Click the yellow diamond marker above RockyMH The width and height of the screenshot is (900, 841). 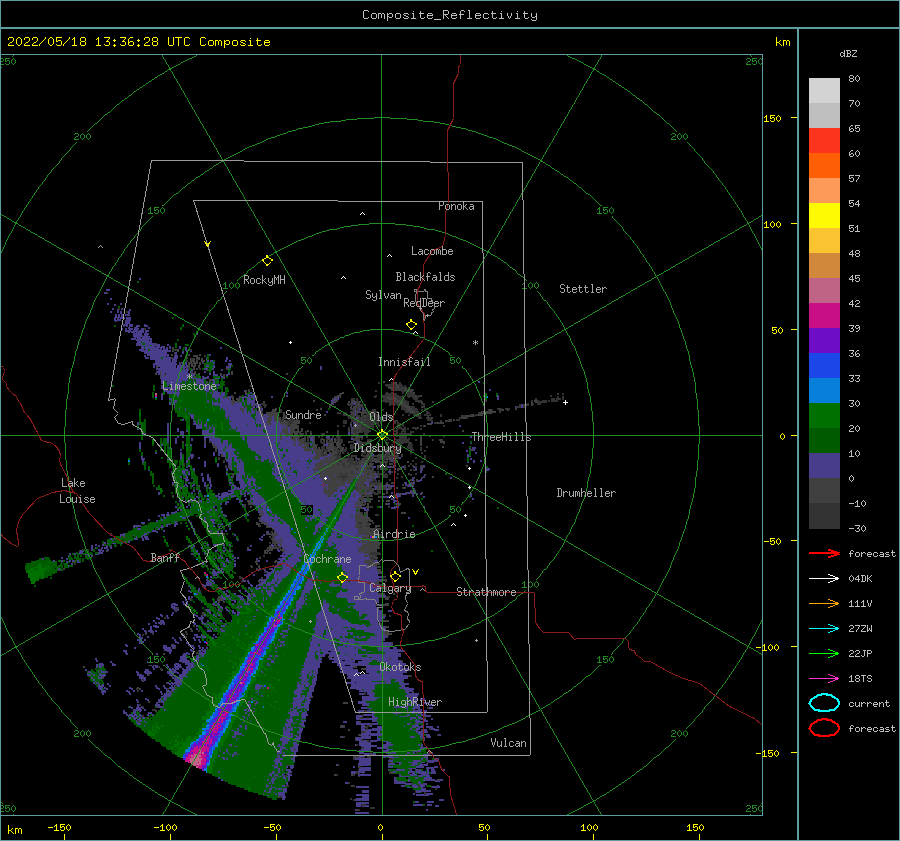coord(267,261)
